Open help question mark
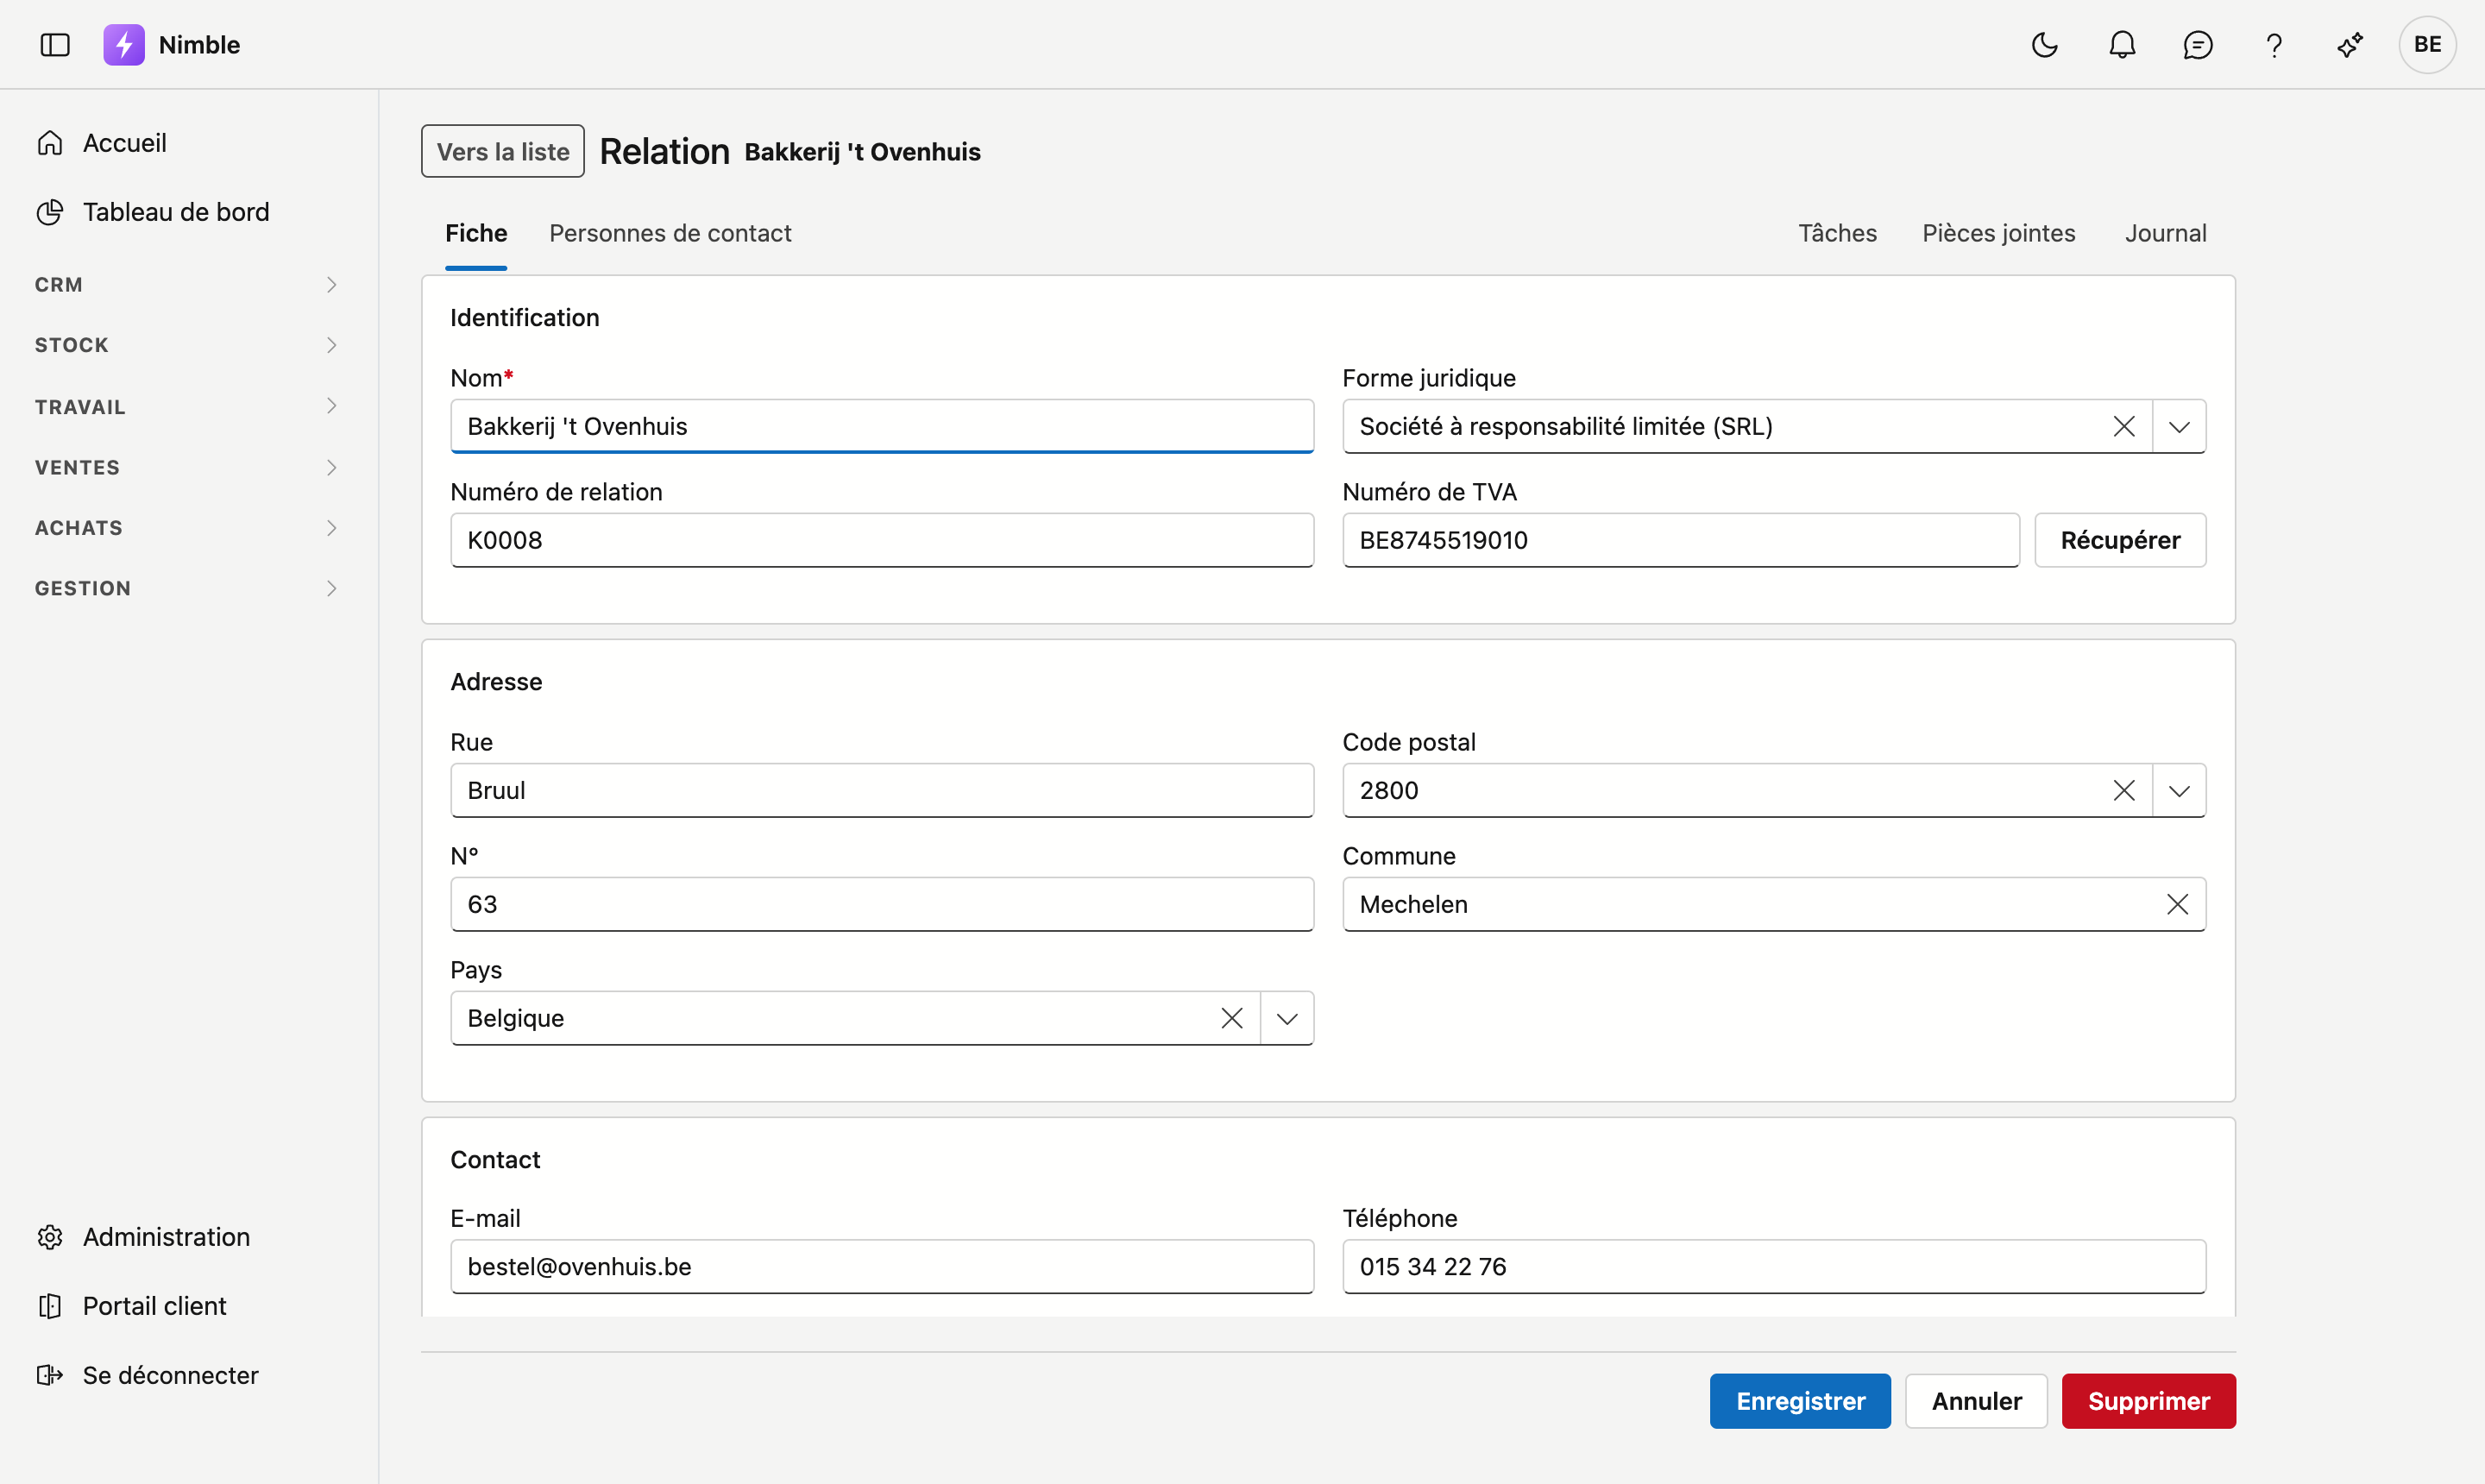The height and width of the screenshot is (1484, 2485). (x=2274, y=45)
